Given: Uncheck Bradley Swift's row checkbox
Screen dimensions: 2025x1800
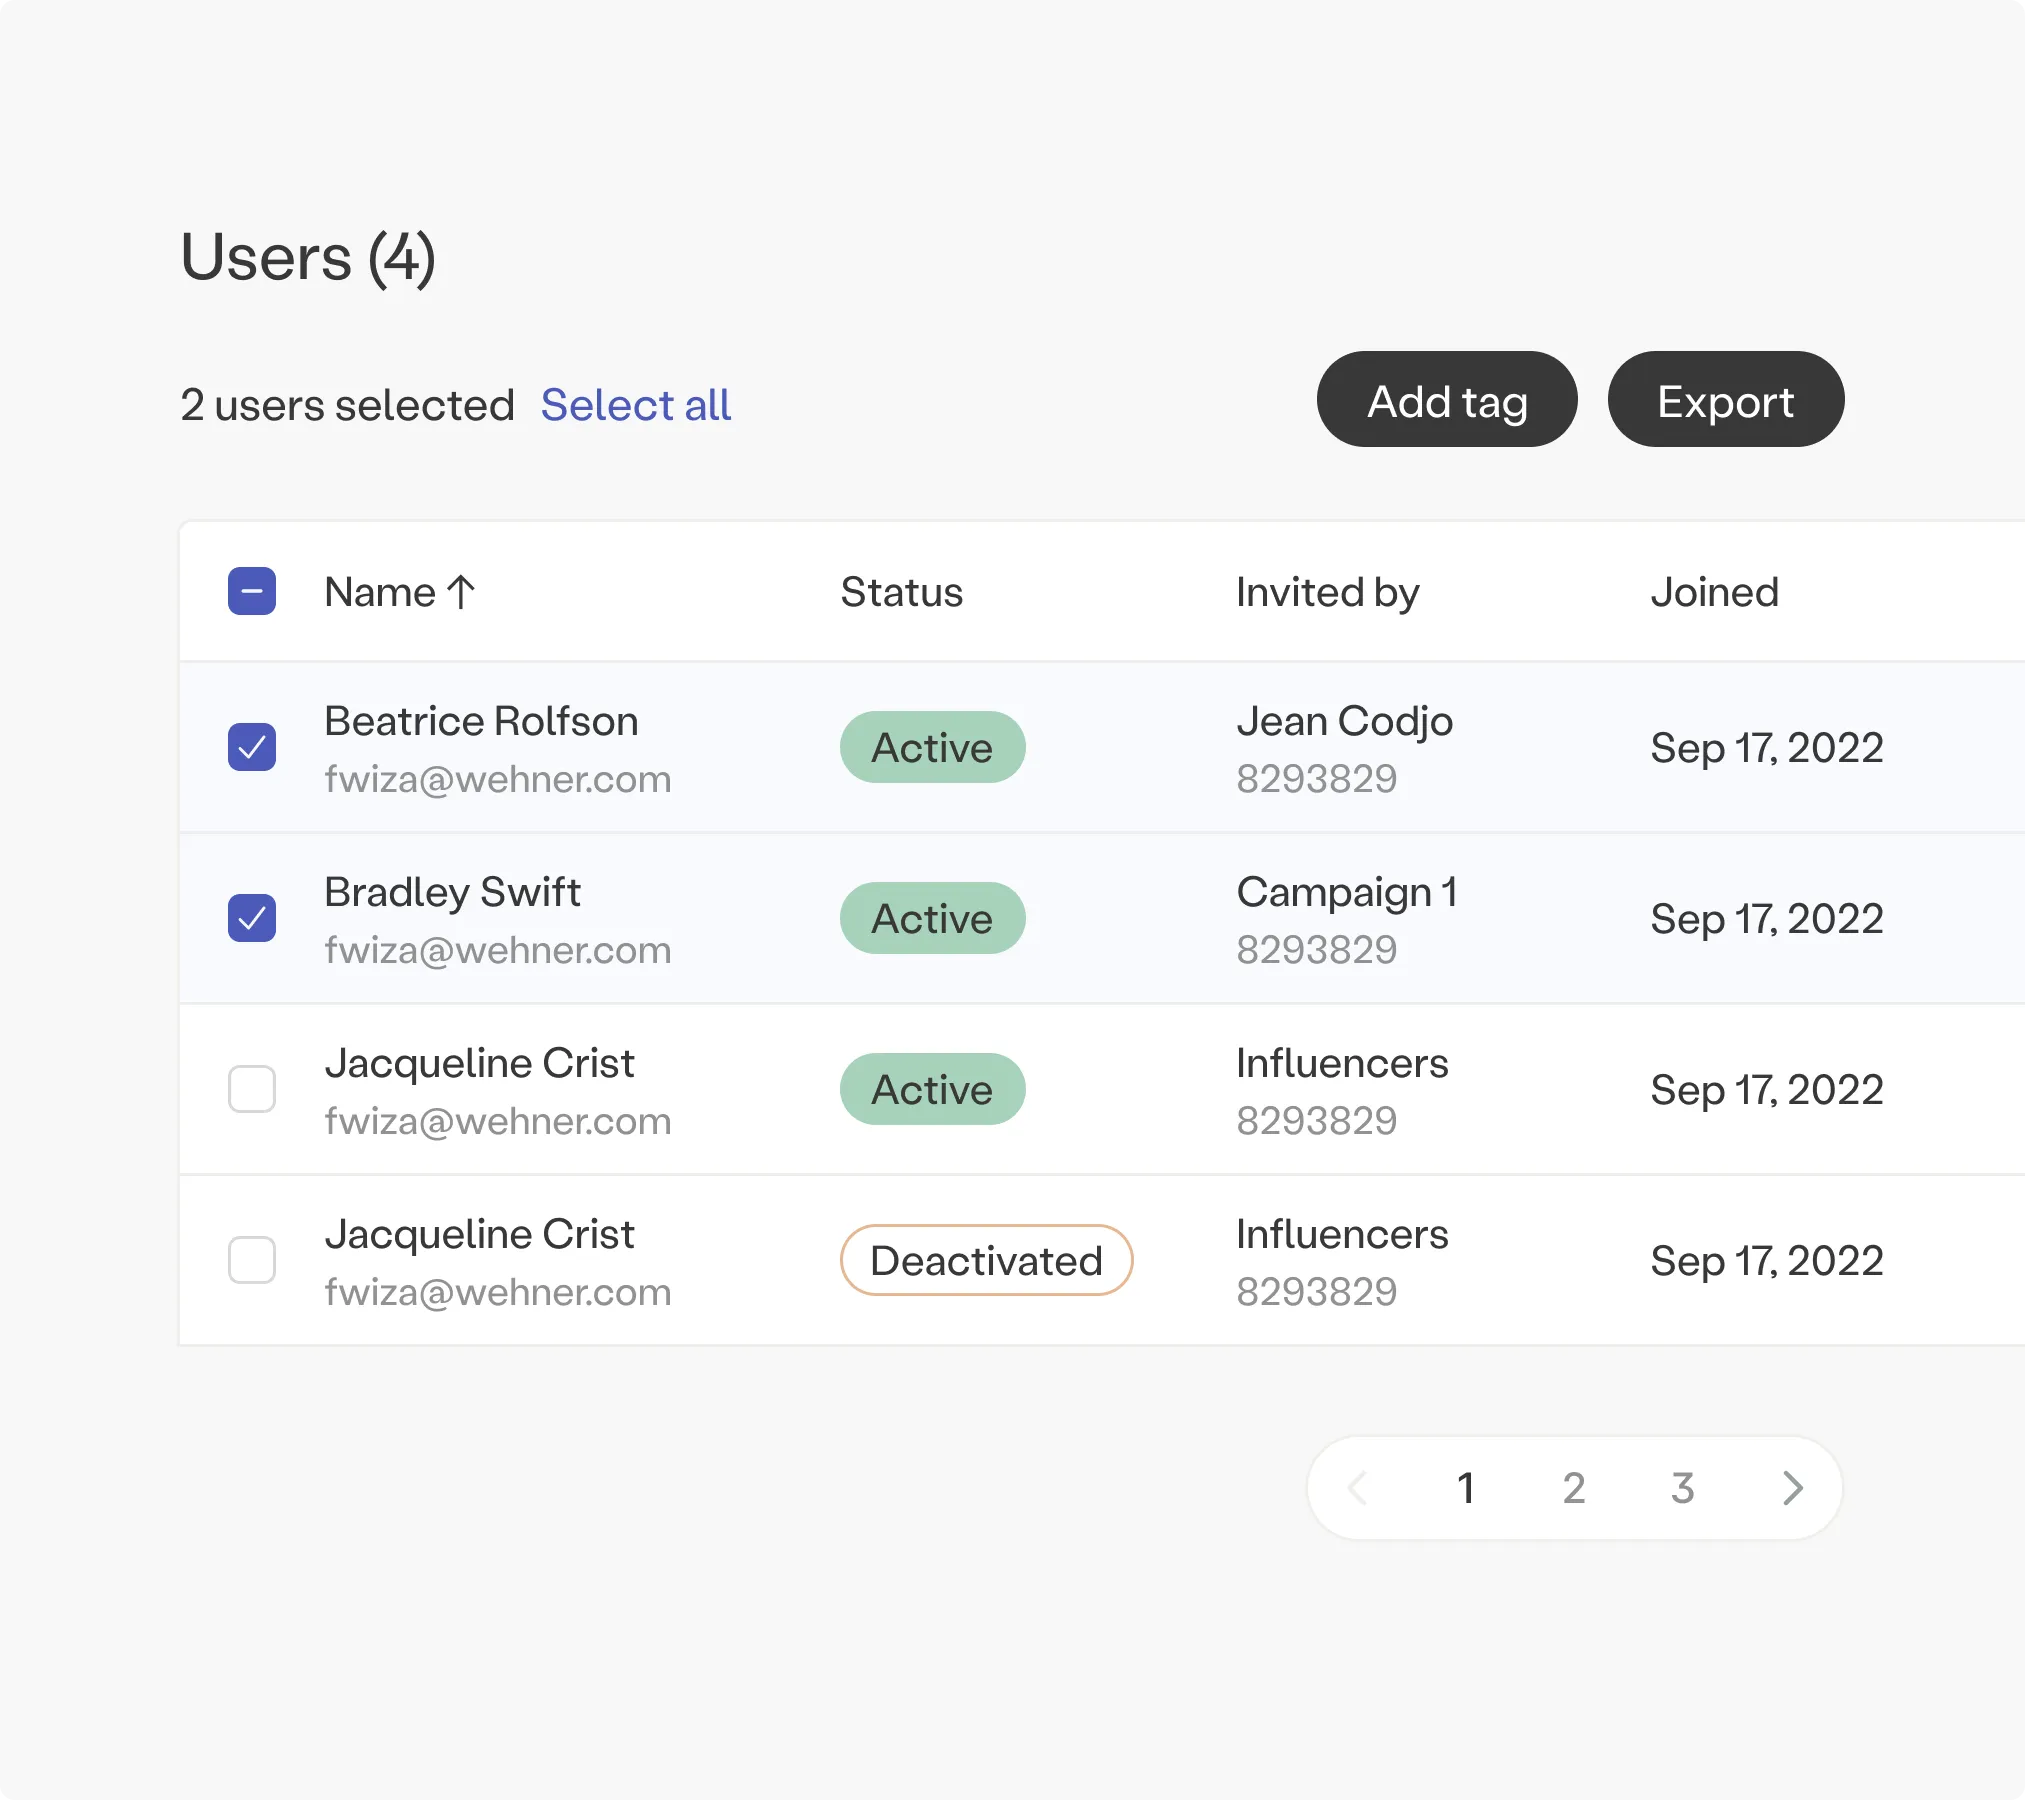Looking at the screenshot, I should [x=252, y=918].
